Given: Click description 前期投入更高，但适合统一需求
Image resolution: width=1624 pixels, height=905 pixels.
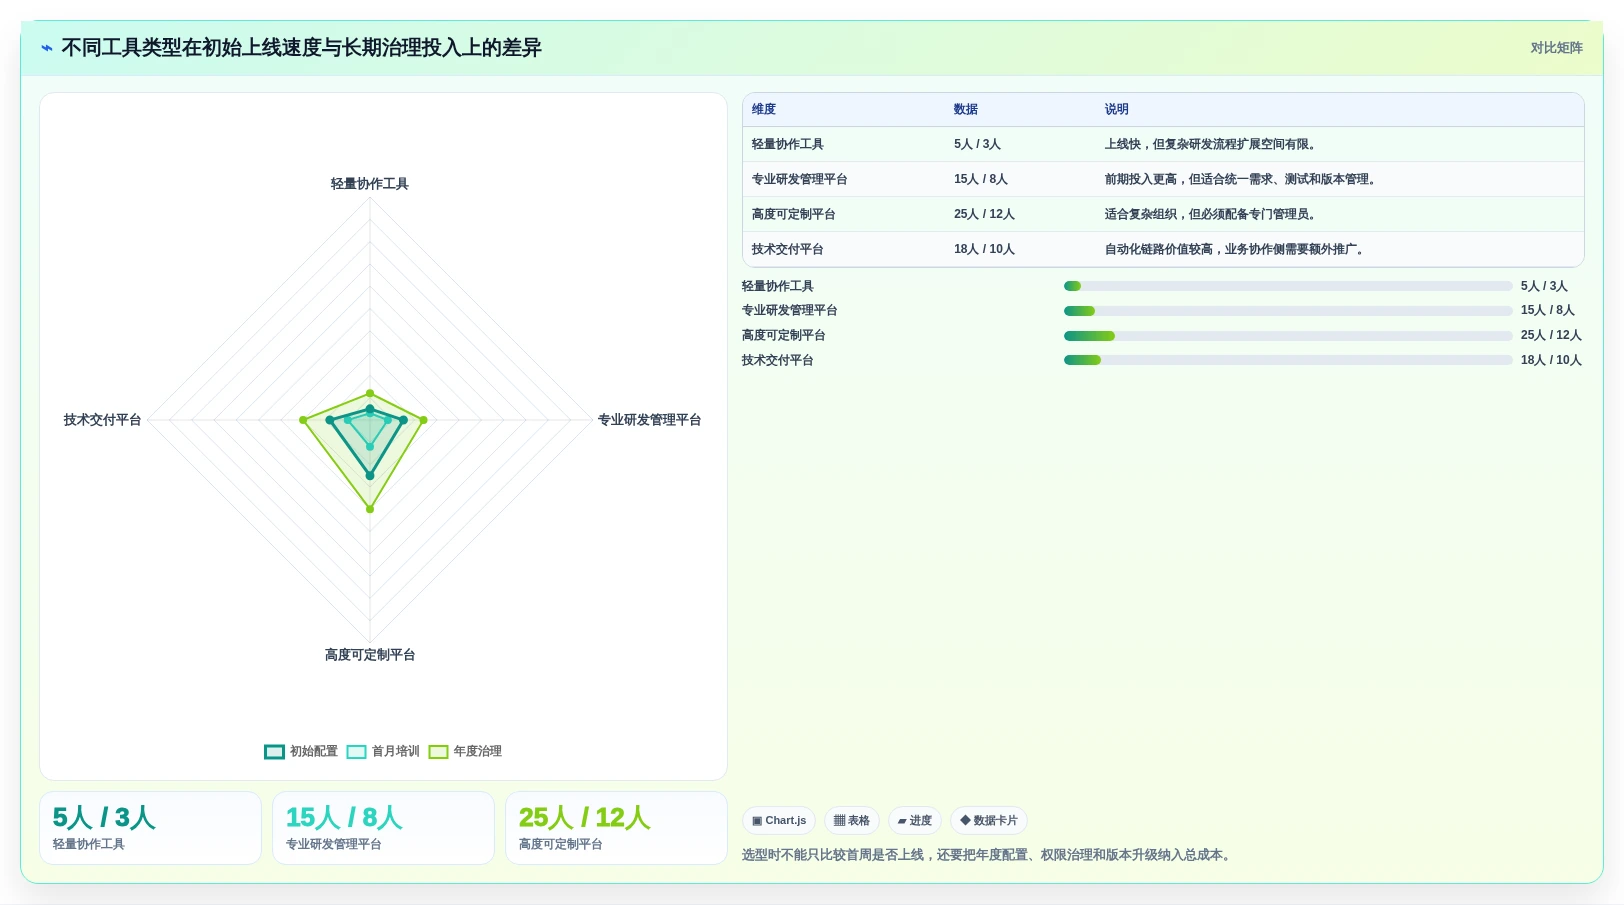Looking at the screenshot, I should pyautogui.click(x=1242, y=179).
